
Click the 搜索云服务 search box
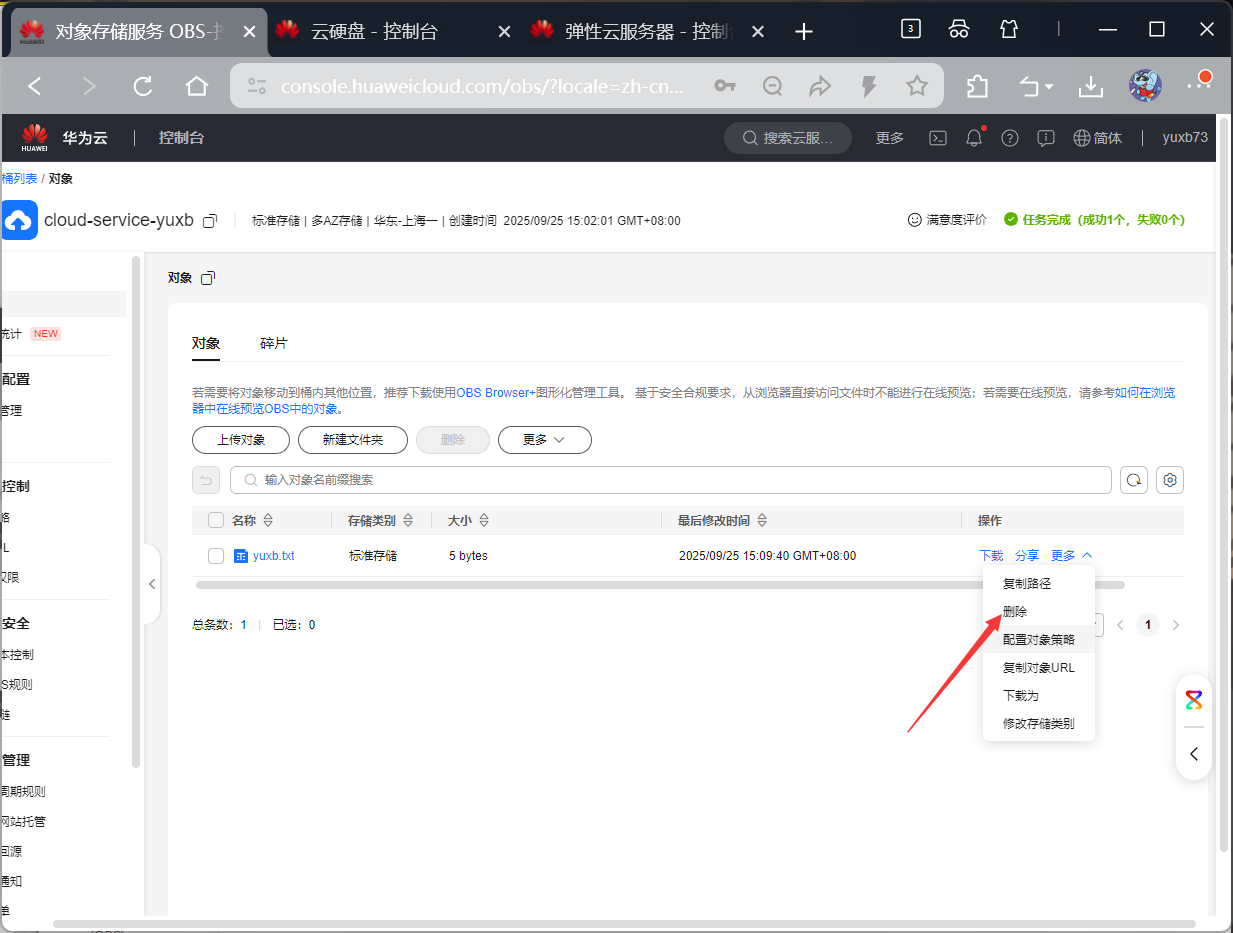[788, 138]
